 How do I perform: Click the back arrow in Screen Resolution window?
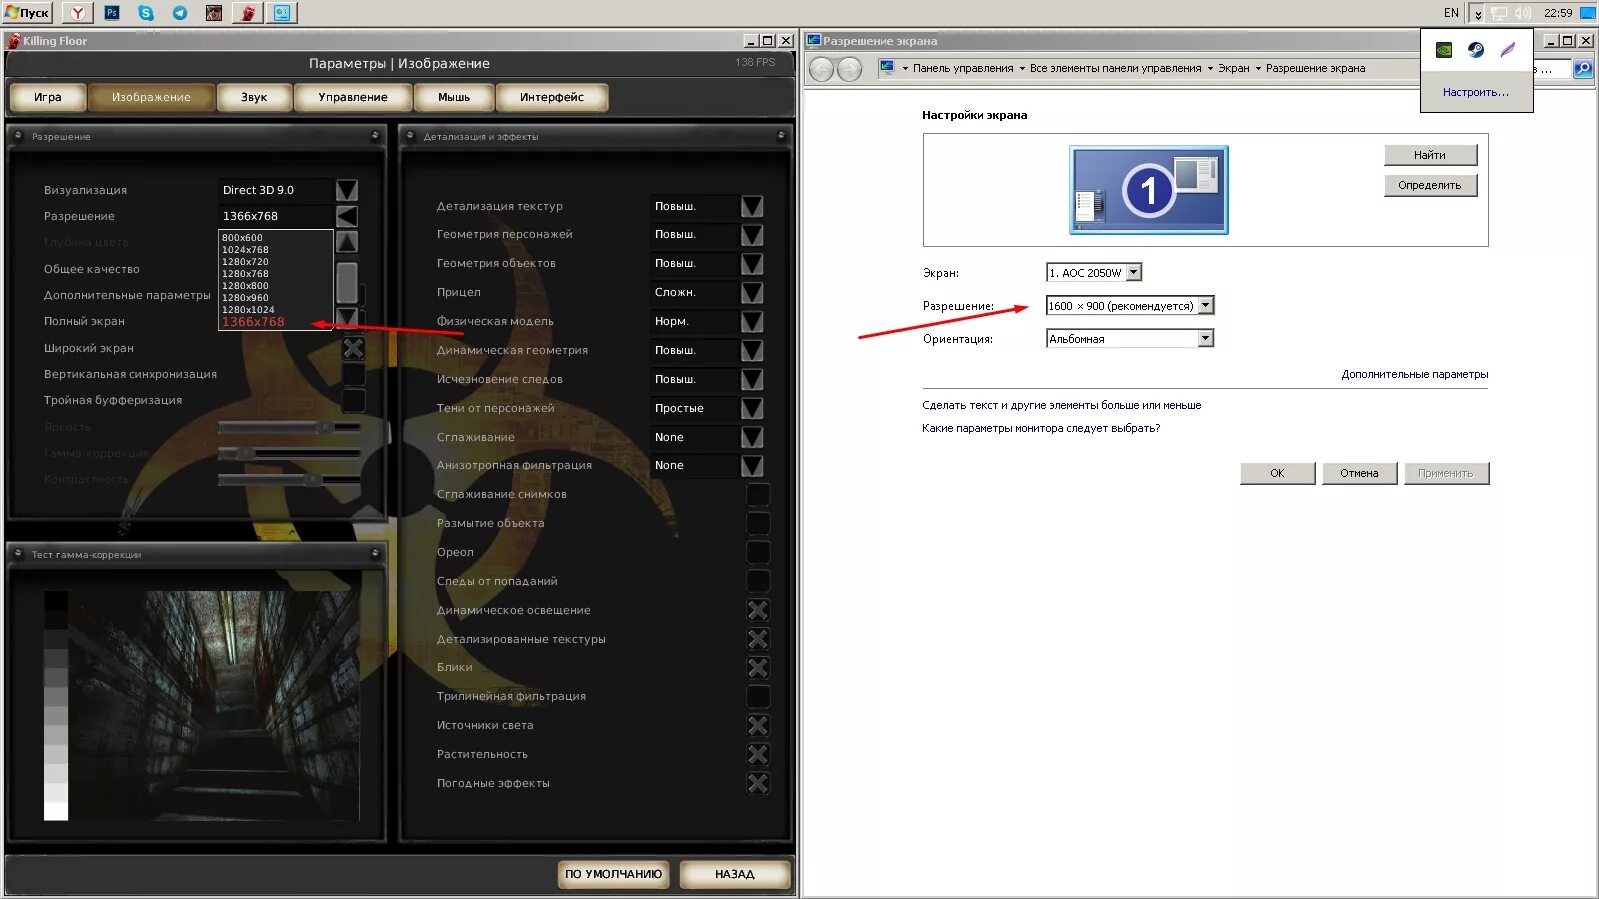821,69
